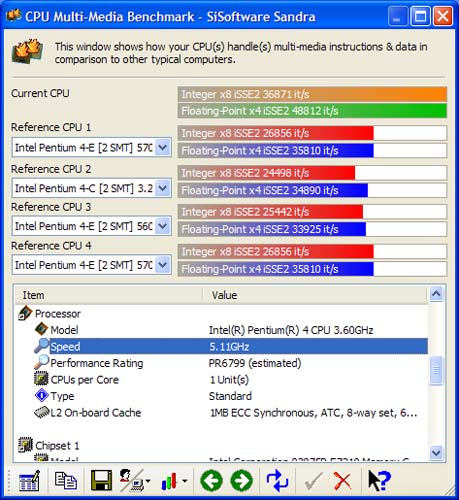This screenshot has height=500, width=459.
Task: Open the Reference CPU 4 dropdown
Action: pyautogui.click(x=163, y=265)
